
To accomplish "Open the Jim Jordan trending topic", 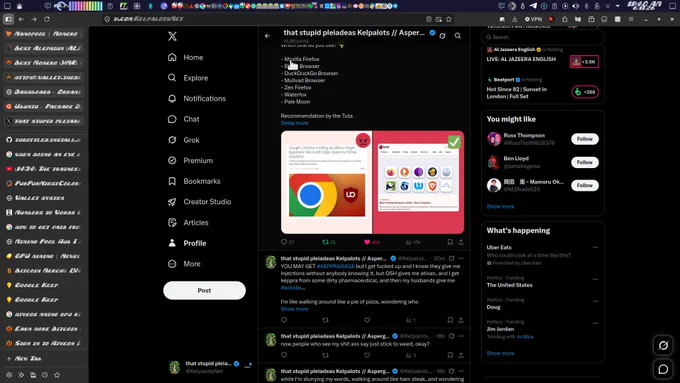I will coord(500,329).
